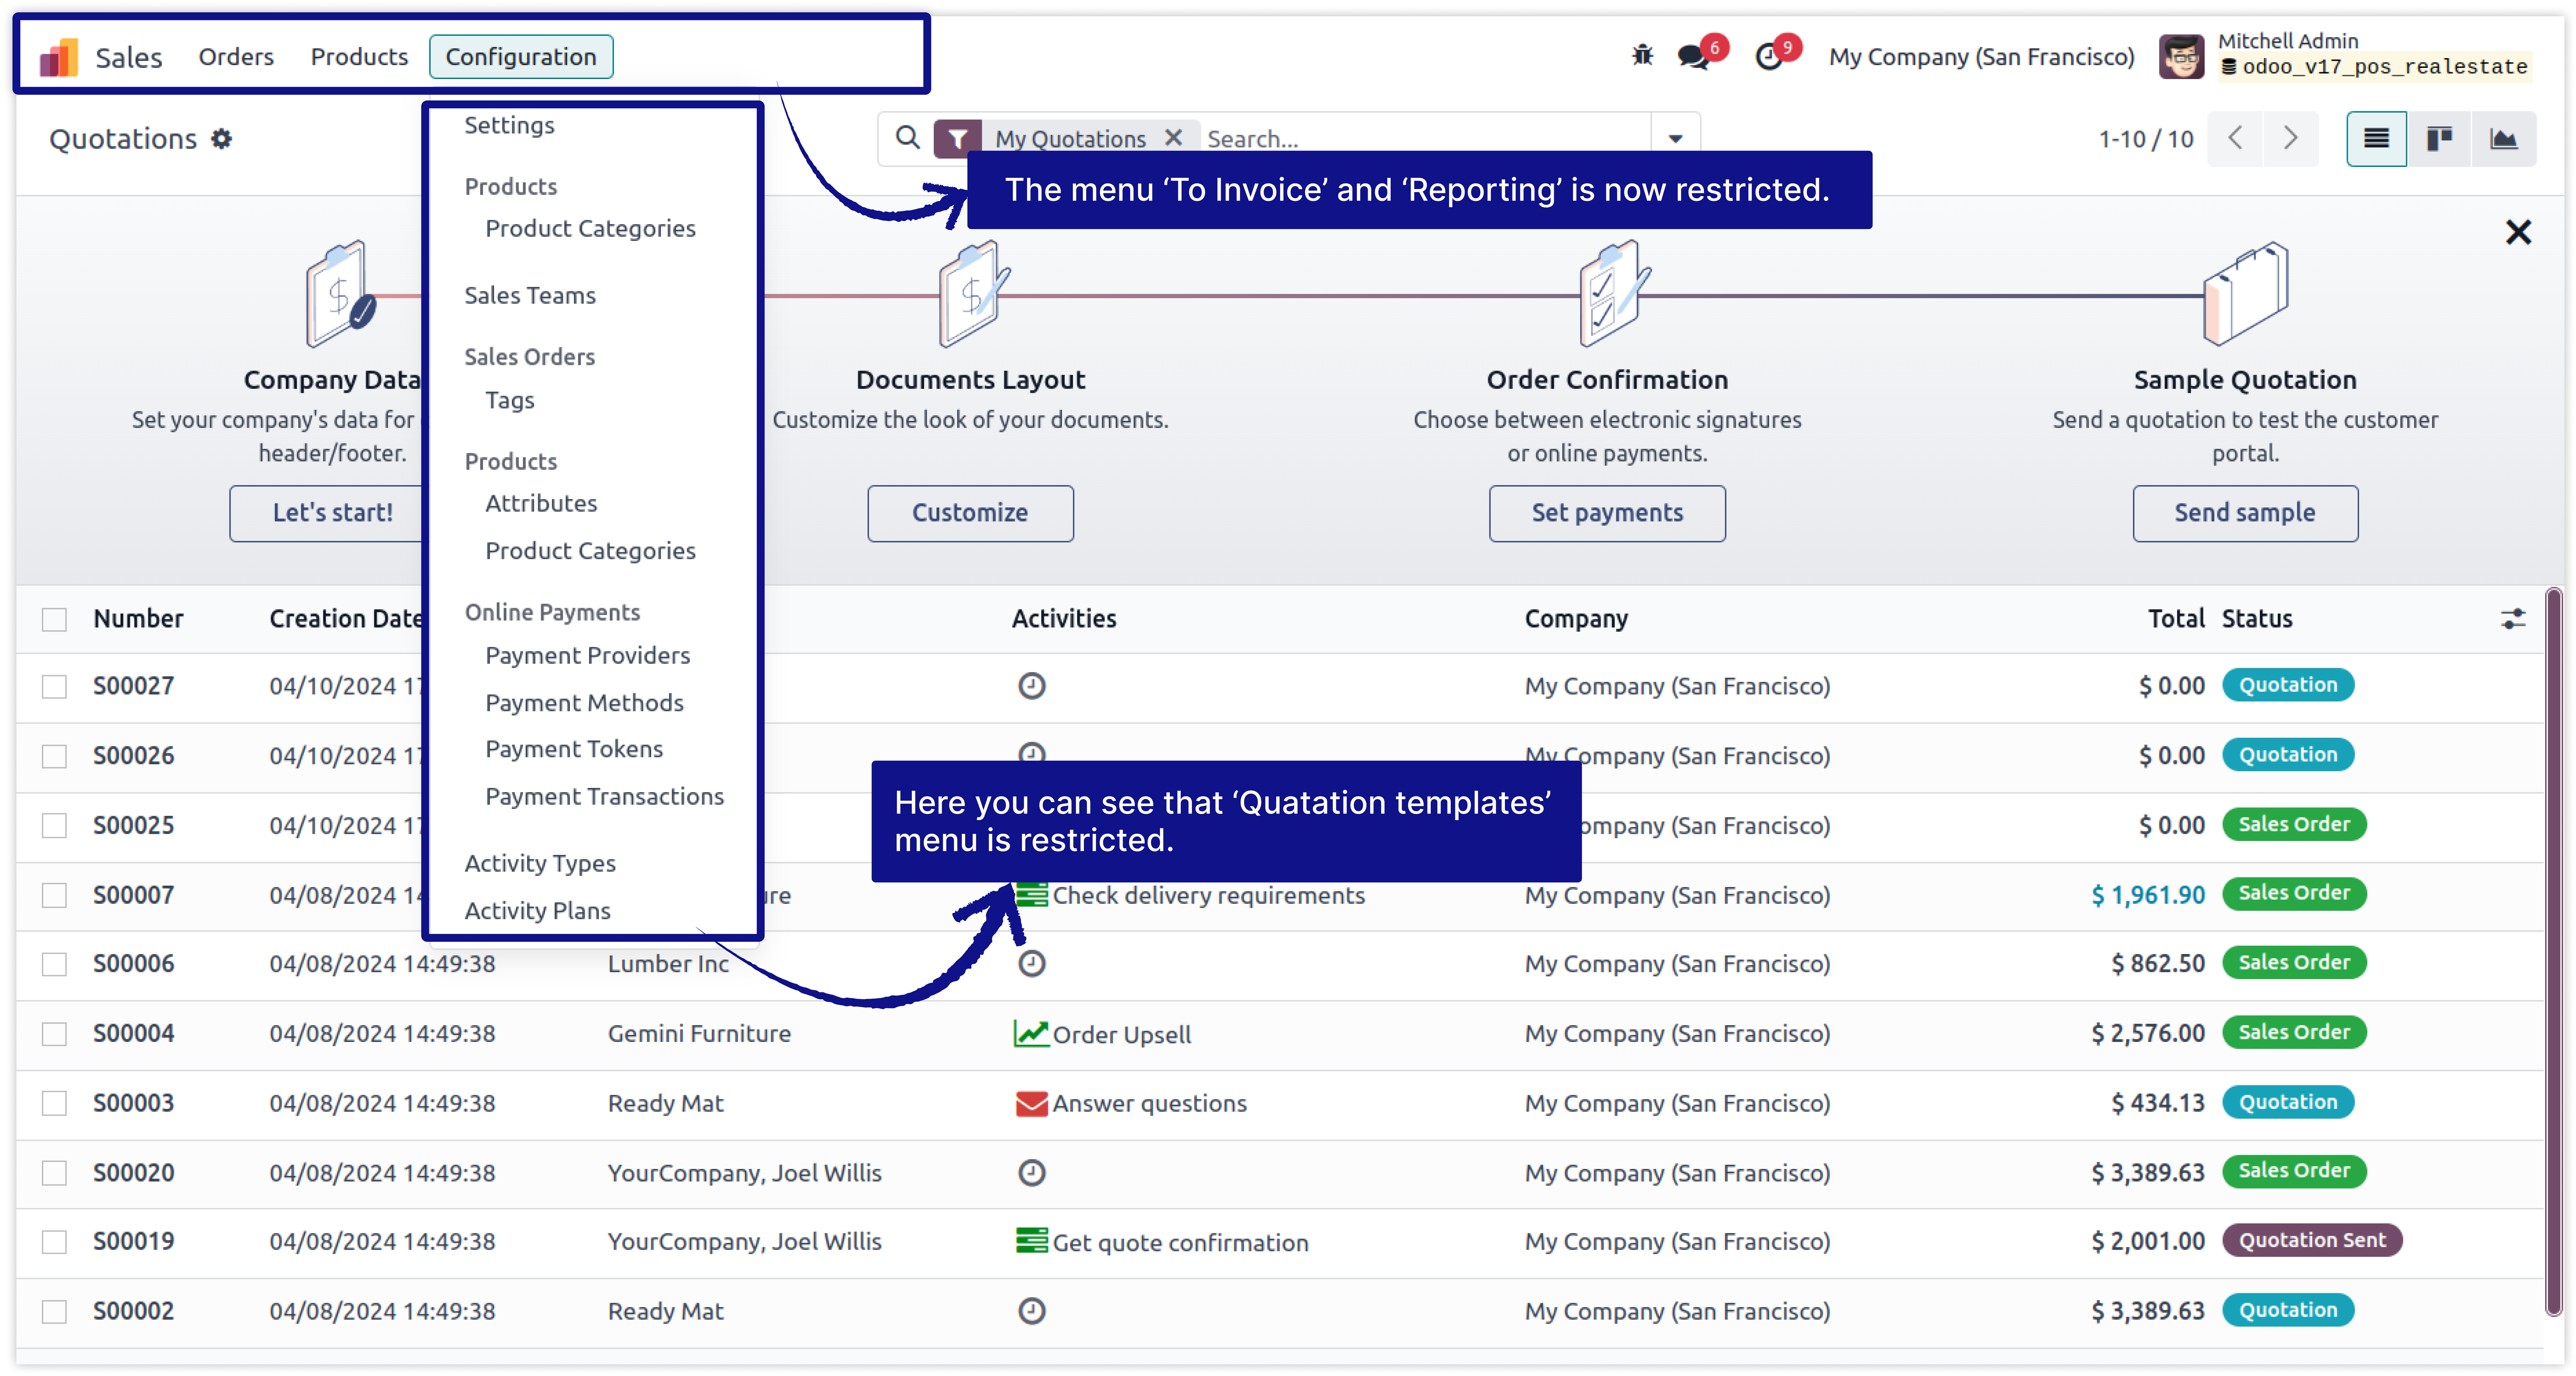Select the checkbox for order S00004

tap(54, 1034)
